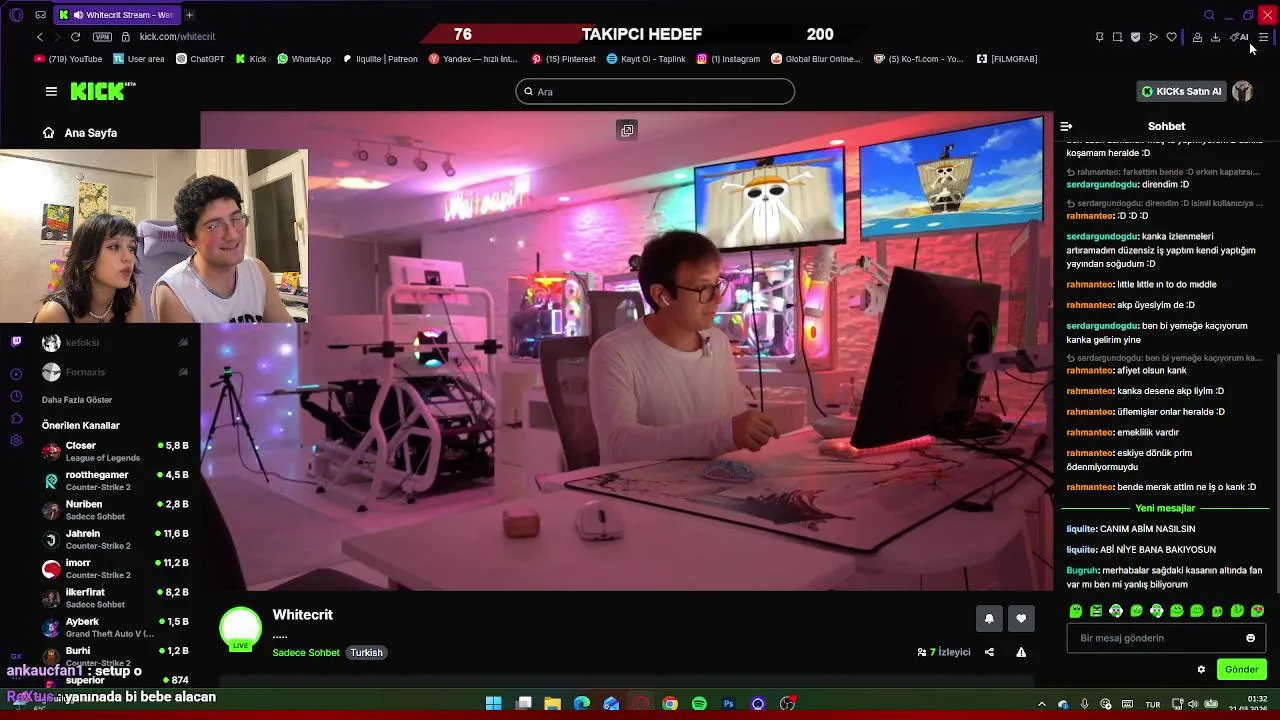Screen dimensions: 1280x720
Task: Open Photoshop from the taskbar
Action: [x=729, y=704]
